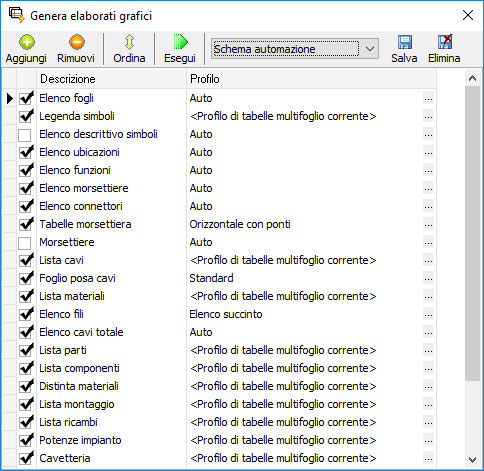Run generation with Esegui icon

coord(180,42)
